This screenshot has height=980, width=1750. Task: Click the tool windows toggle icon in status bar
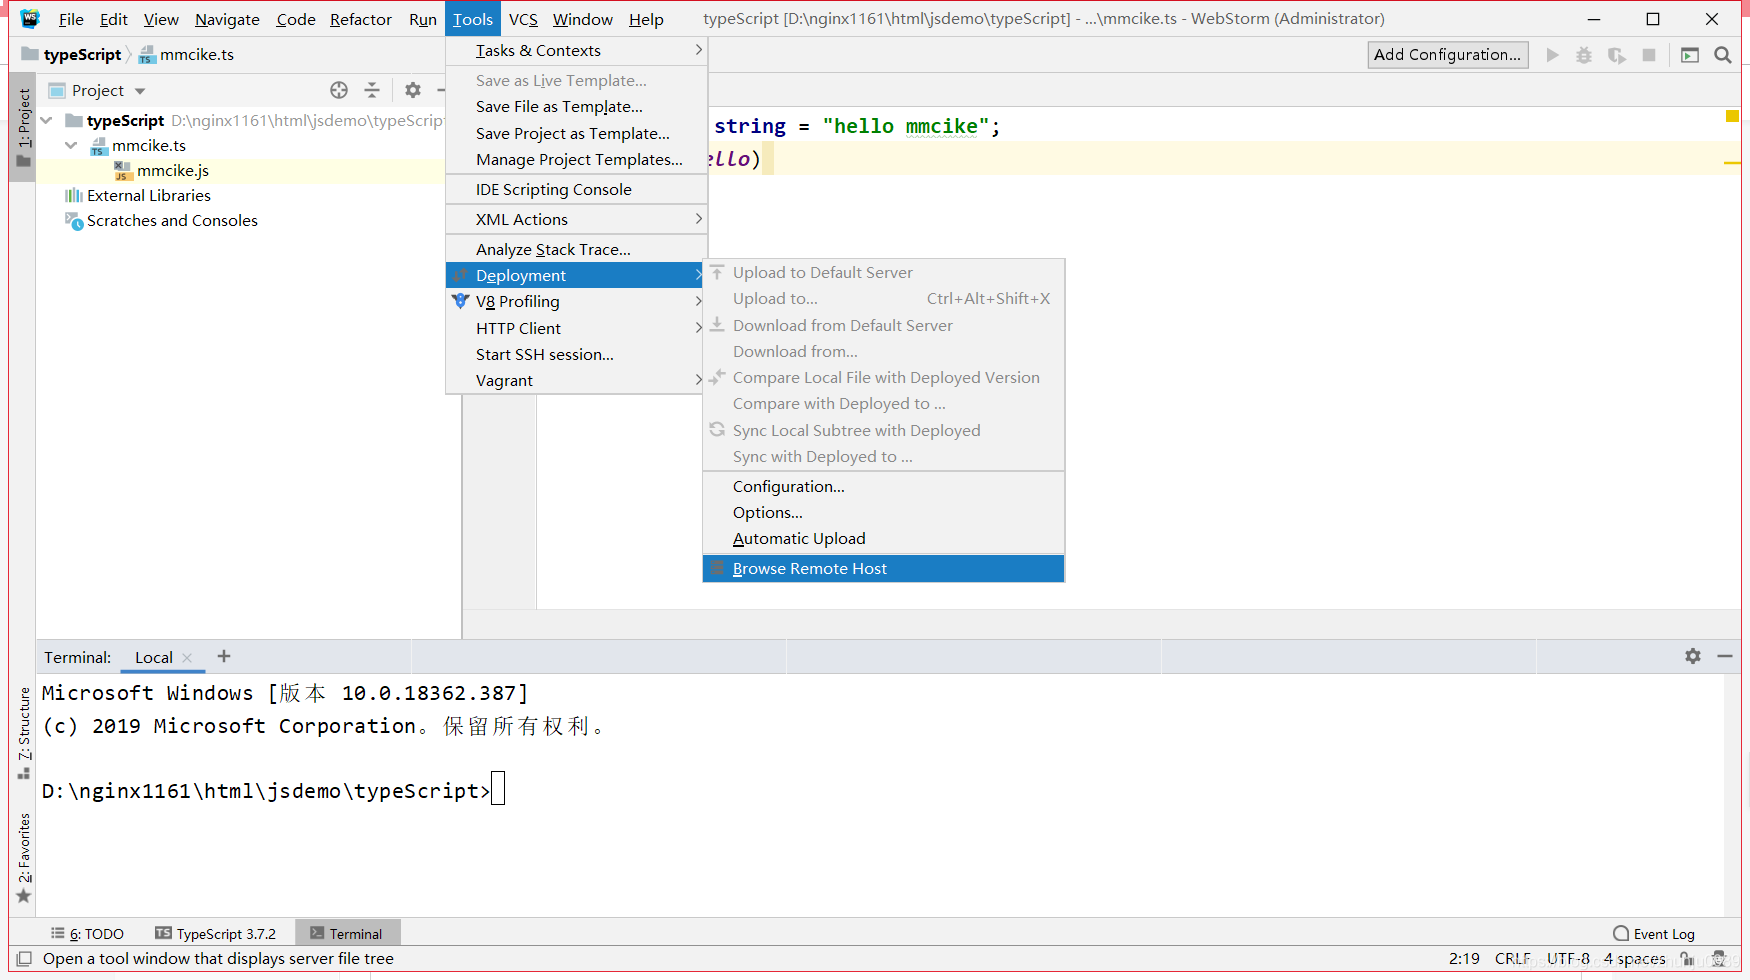[24, 958]
